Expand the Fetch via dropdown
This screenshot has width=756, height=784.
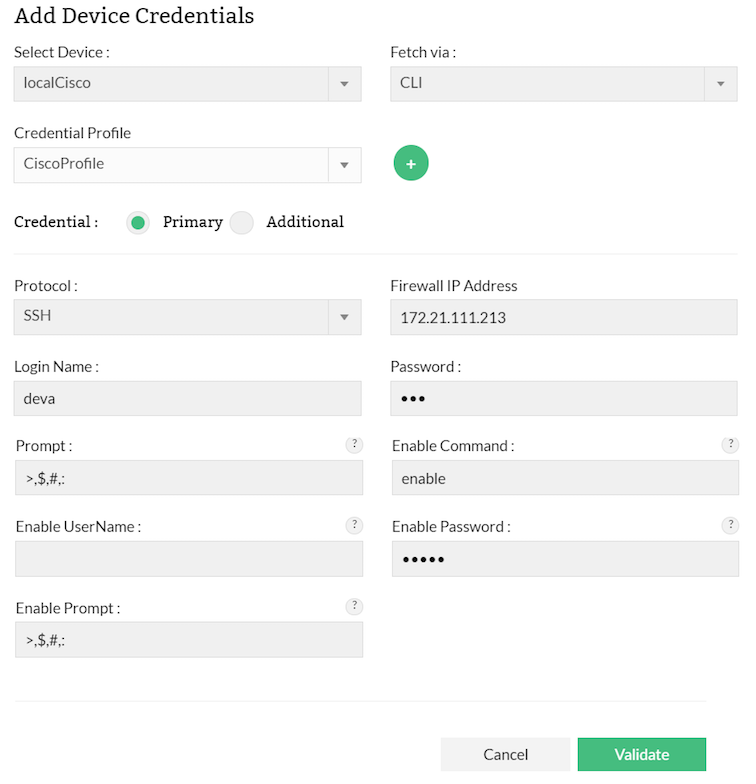pos(563,83)
